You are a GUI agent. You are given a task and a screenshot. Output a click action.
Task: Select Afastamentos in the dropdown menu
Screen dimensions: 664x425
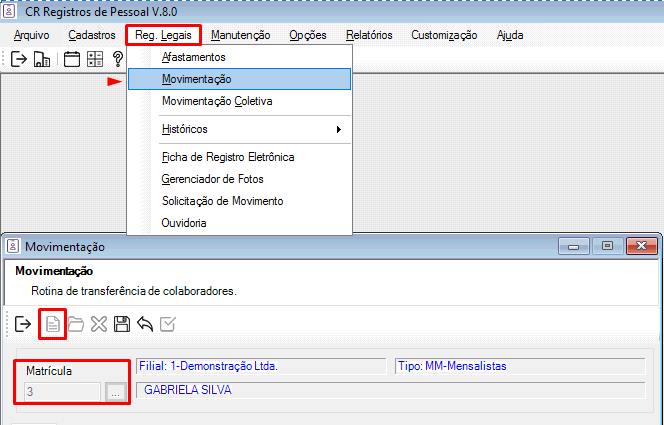(240, 57)
